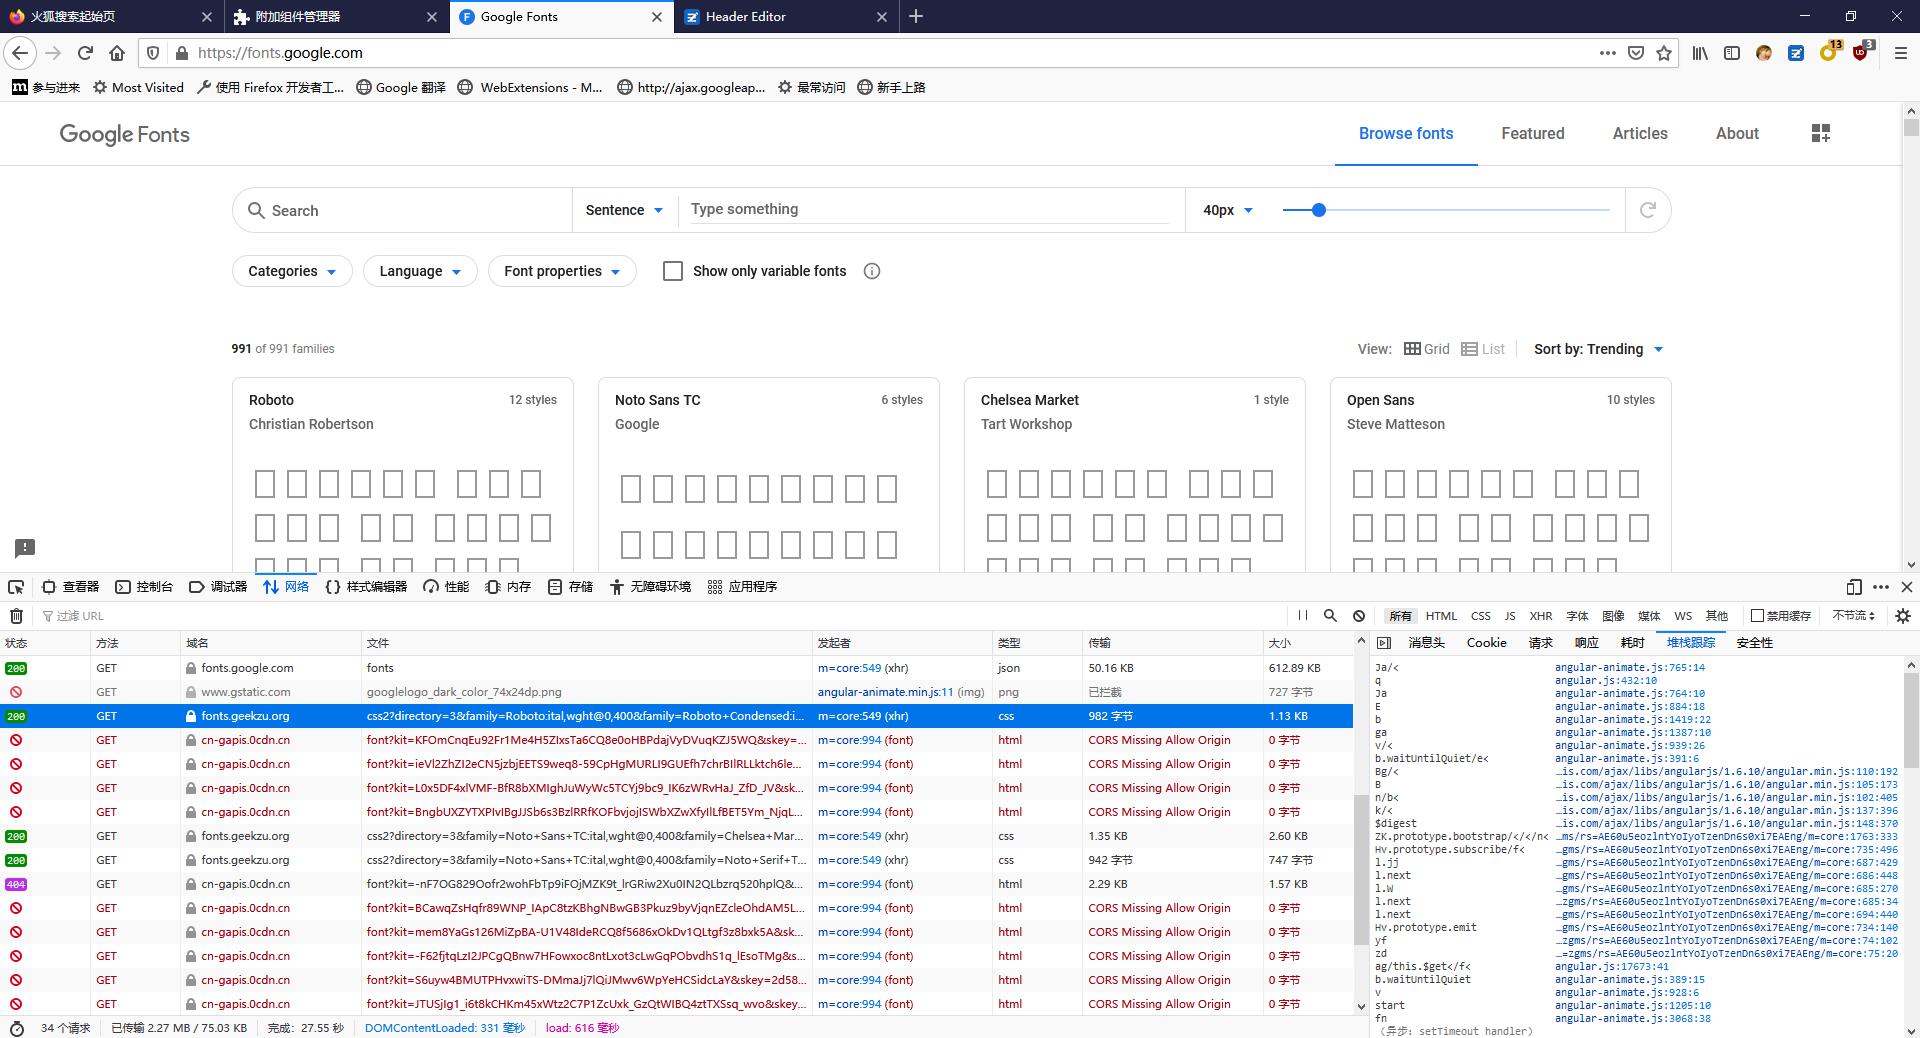Pause network recording
The height and width of the screenshot is (1038, 1920).
point(1302,616)
